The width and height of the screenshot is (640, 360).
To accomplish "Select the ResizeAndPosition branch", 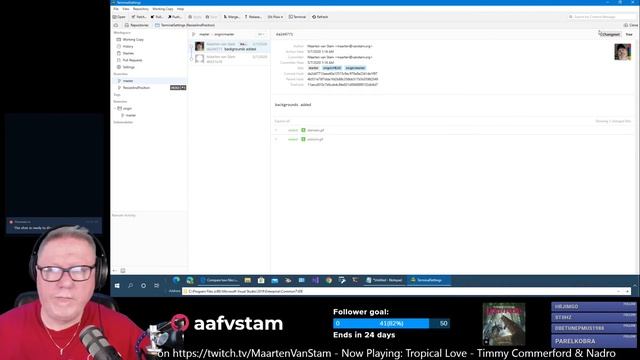I will coord(149,88).
